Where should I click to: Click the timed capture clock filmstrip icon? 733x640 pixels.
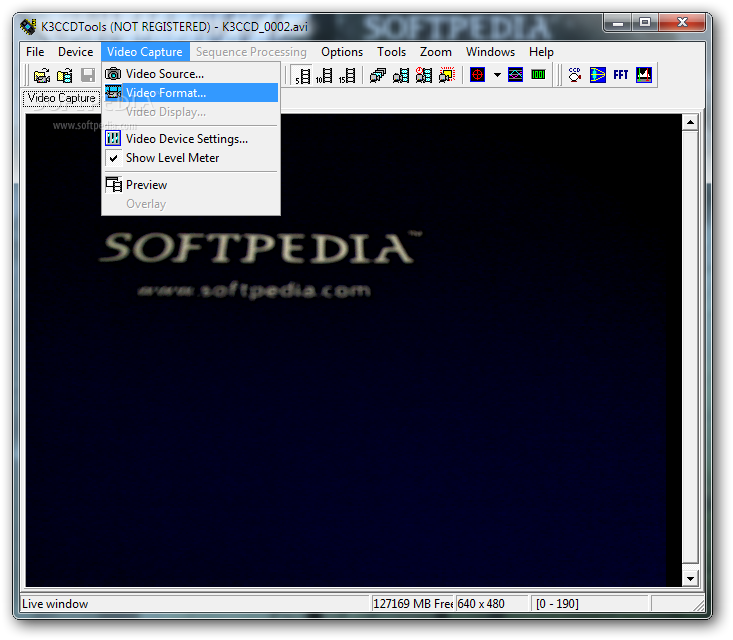(x=424, y=75)
